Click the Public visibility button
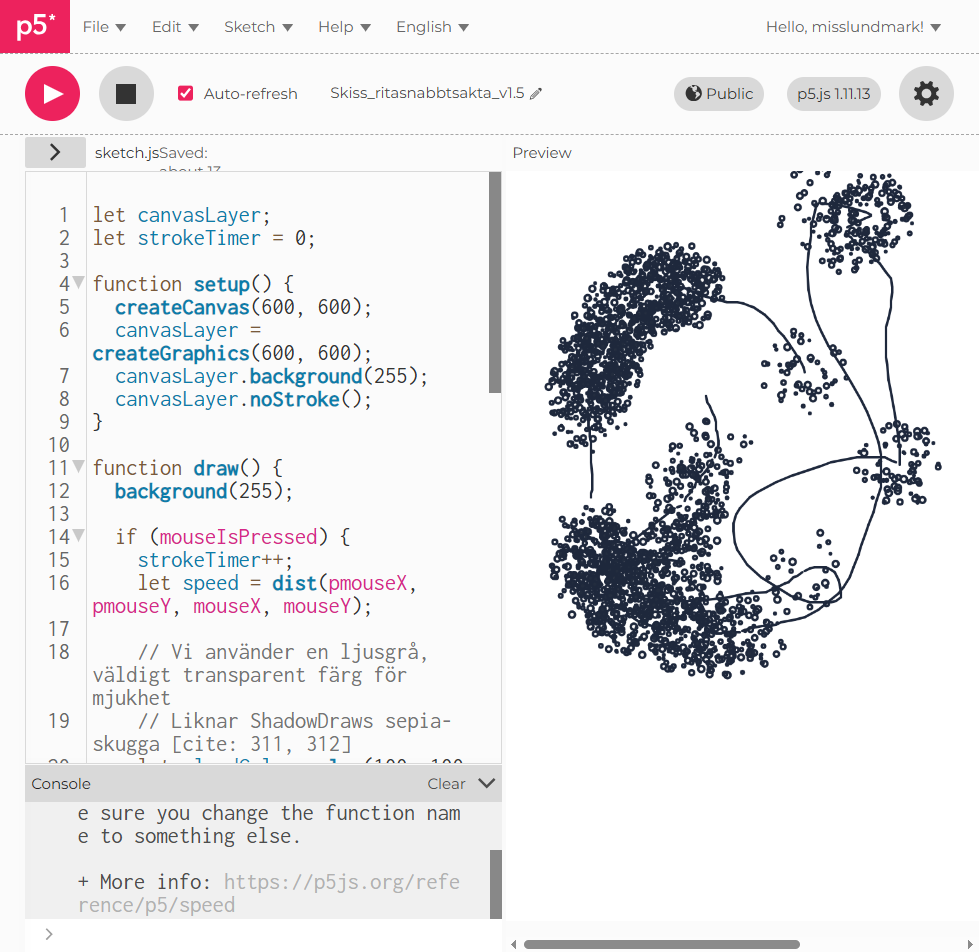The width and height of the screenshot is (979, 952). click(x=719, y=94)
